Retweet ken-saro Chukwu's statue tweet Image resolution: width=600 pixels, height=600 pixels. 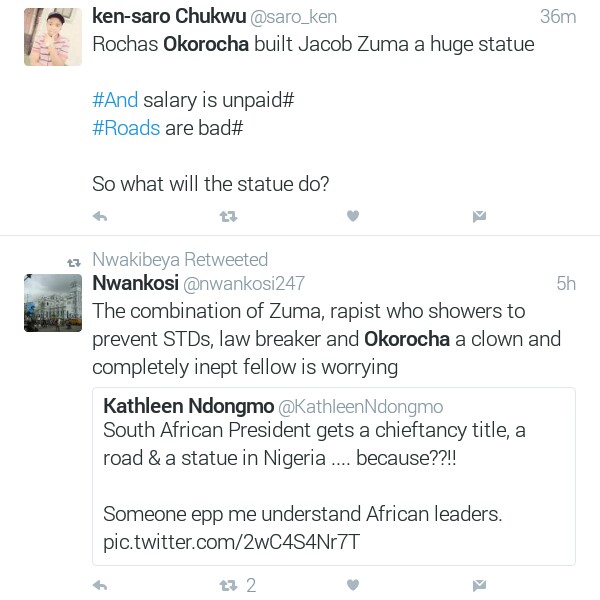click(x=228, y=216)
